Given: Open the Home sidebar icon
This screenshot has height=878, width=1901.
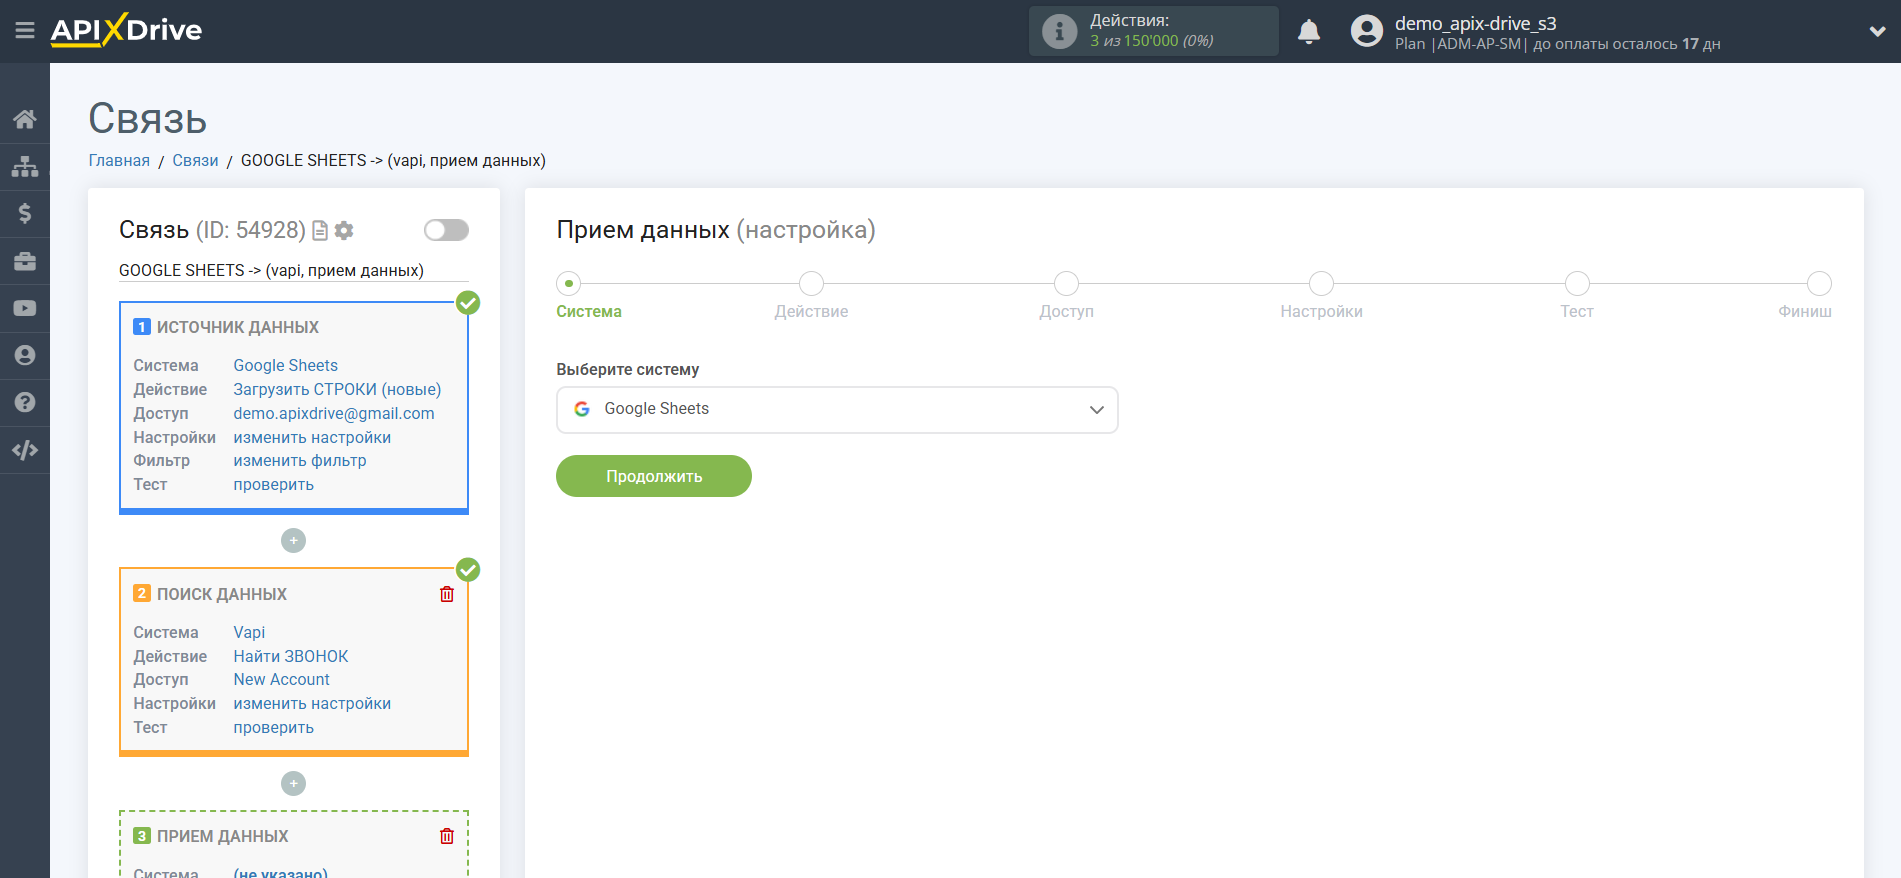Looking at the screenshot, I should pos(25,120).
